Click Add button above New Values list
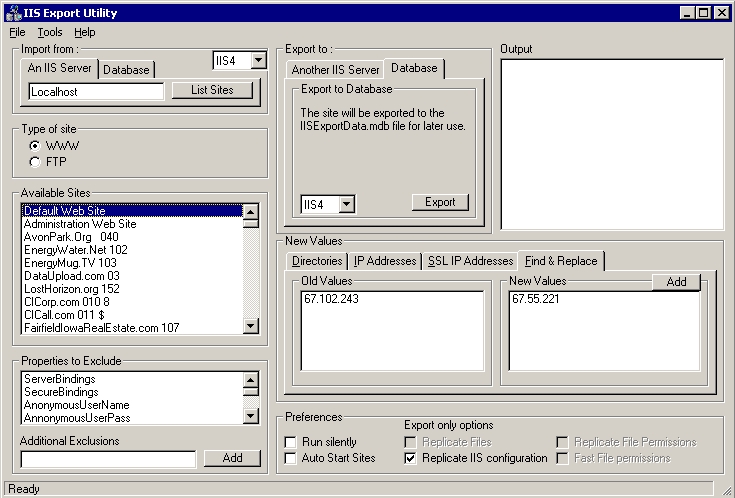The height and width of the screenshot is (498, 735). (x=676, y=282)
